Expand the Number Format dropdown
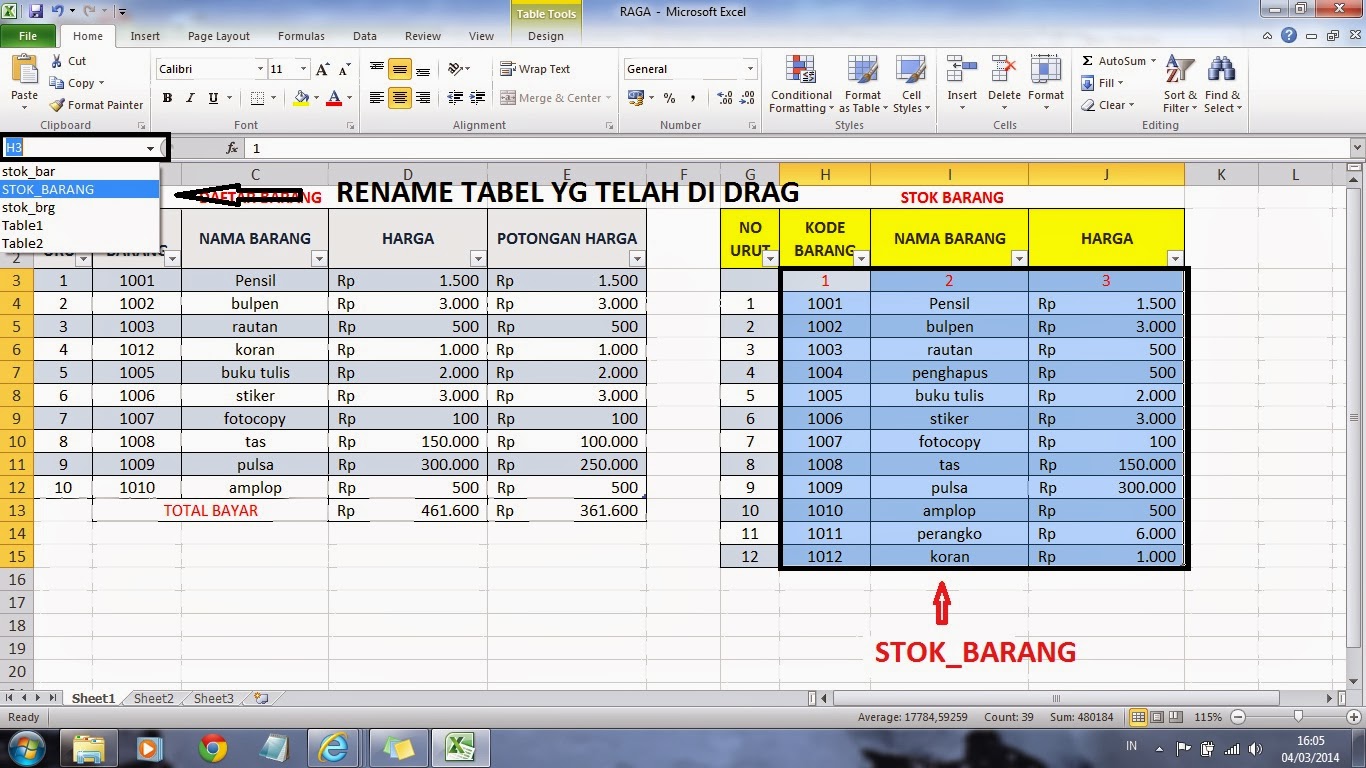 pos(750,69)
